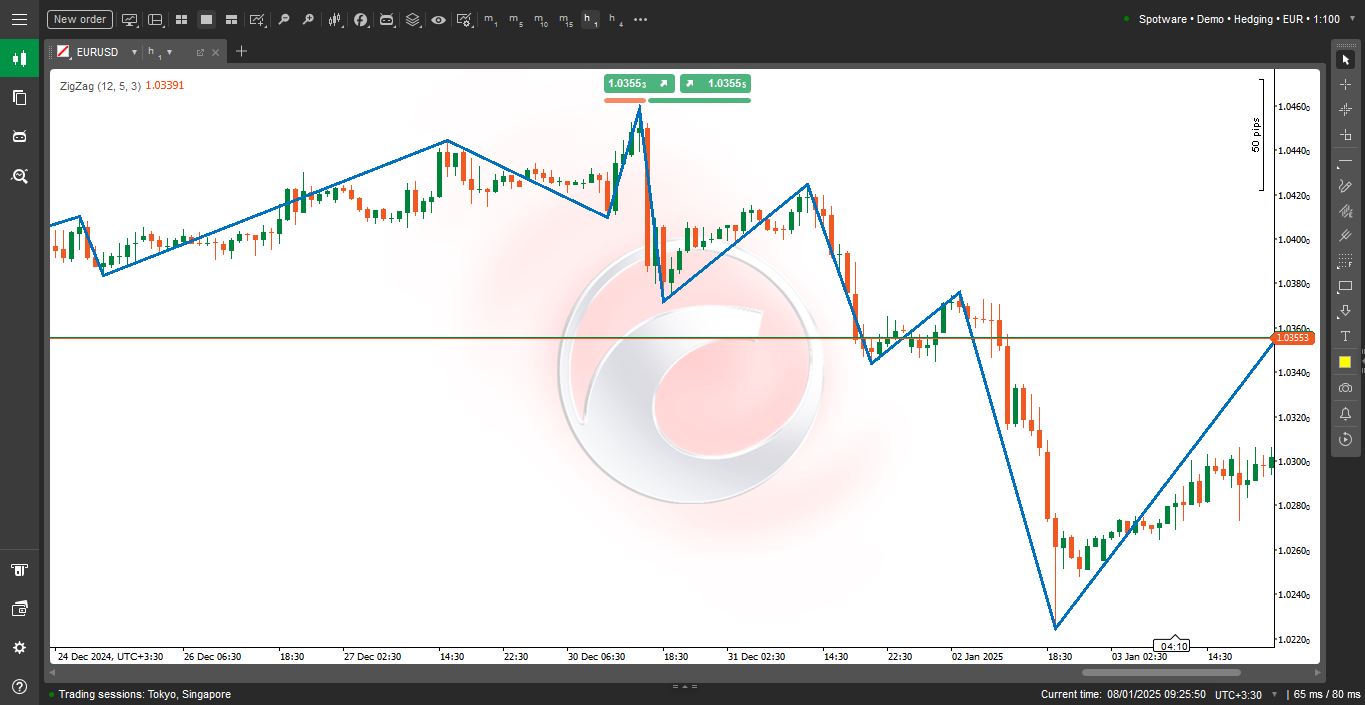The height and width of the screenshot is (705, 1365).
Task: Take a chart snapshot with camera
Action: click(1345, 388)
